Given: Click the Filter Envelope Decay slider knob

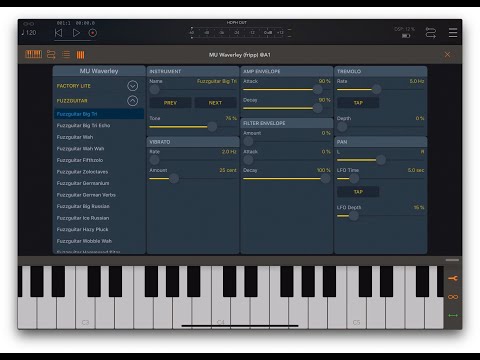Looking at the screenshot, I should point(325,179).
